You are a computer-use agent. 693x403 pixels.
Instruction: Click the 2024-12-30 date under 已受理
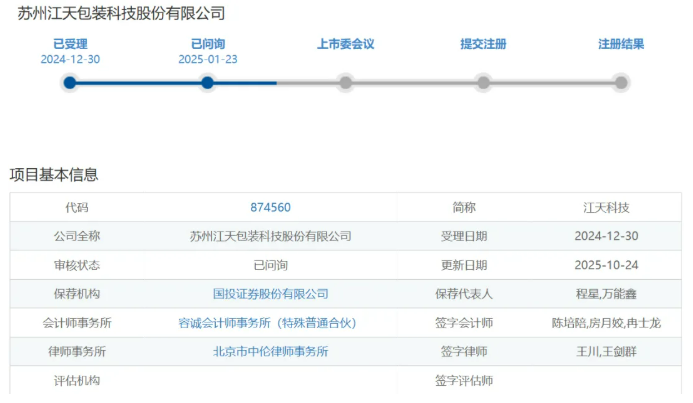pyautogui.click(x=70, y=59)
